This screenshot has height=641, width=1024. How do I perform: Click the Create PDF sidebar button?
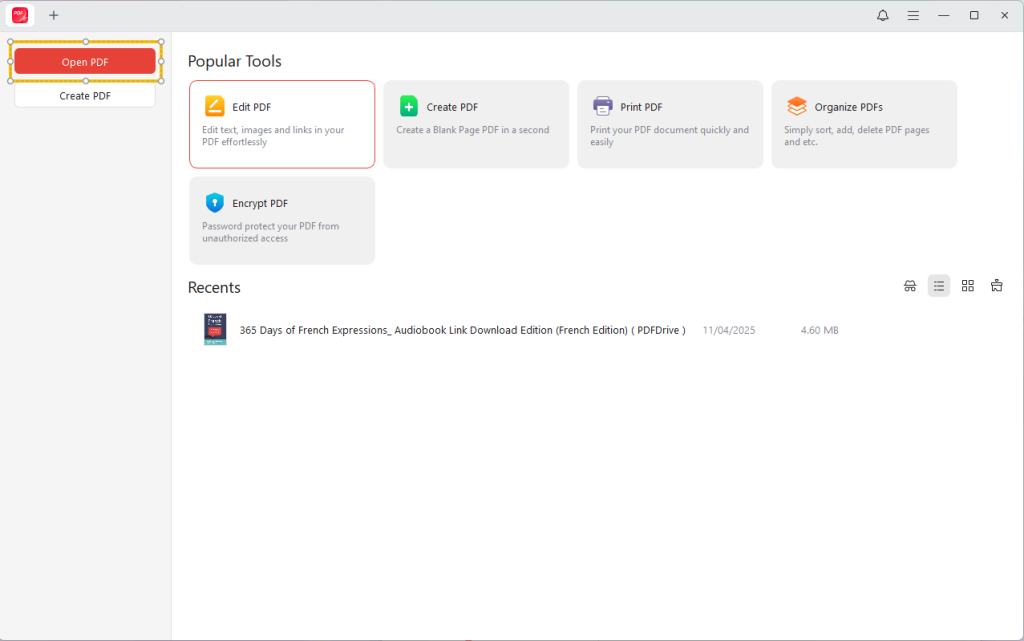[x=85, y=96]
